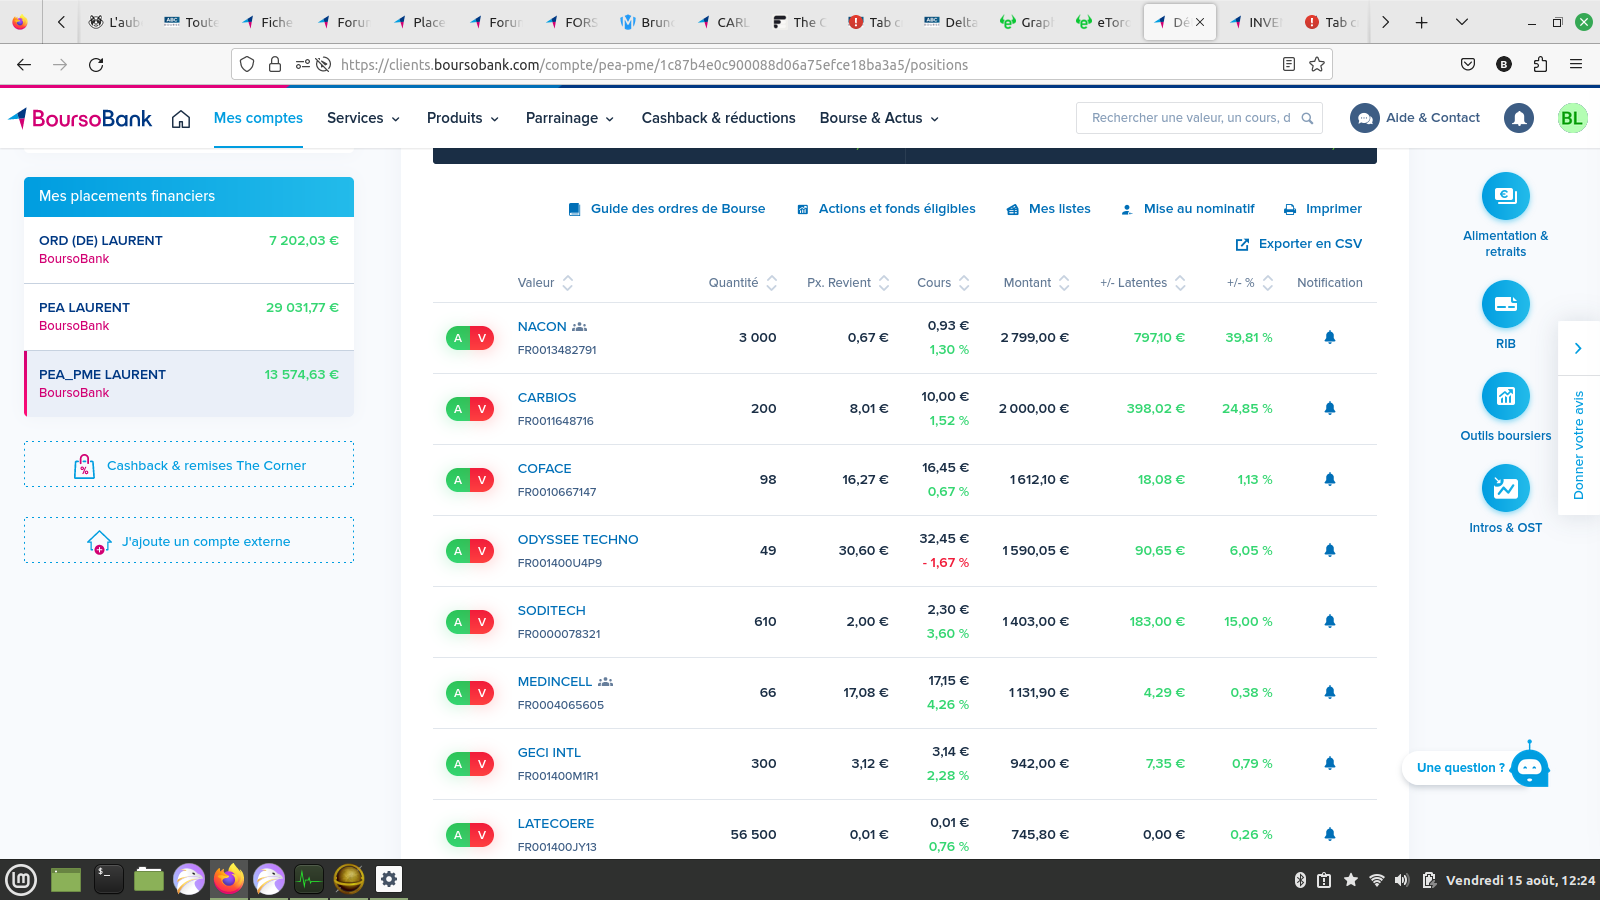Open the Alimentation & retraits icon

(x=1505, y=197)
